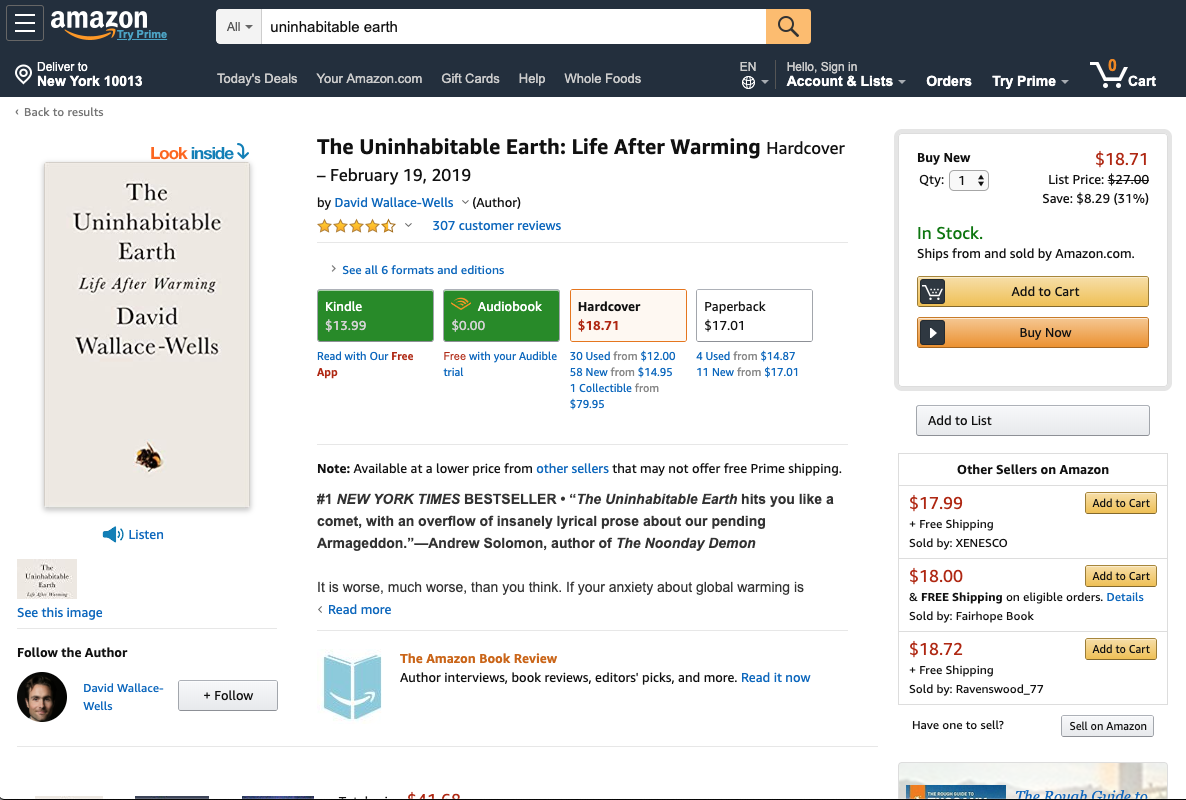Select the Paperback format option

[754, 315]
